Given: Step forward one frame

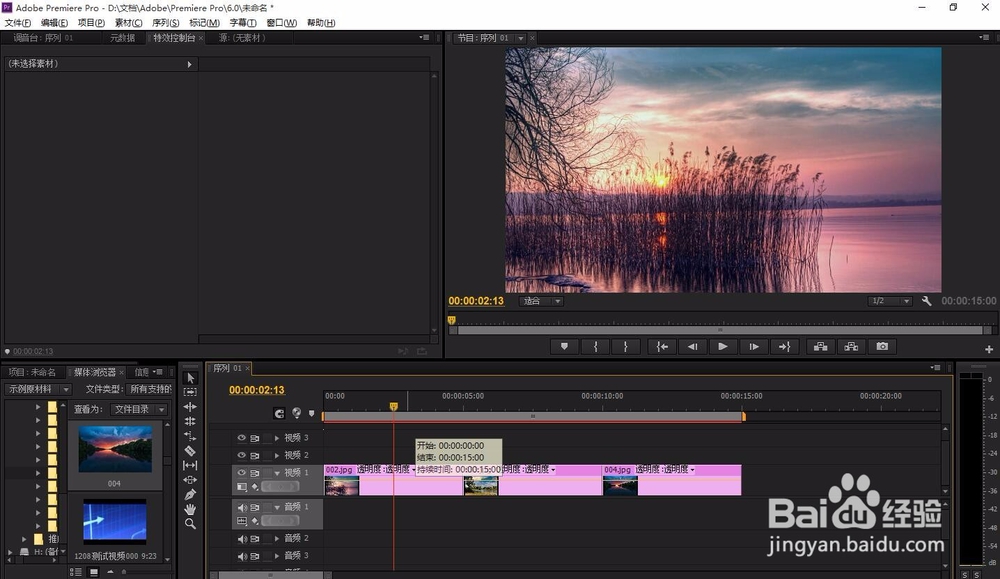Looking at the screenshot, I should [754, 346].
